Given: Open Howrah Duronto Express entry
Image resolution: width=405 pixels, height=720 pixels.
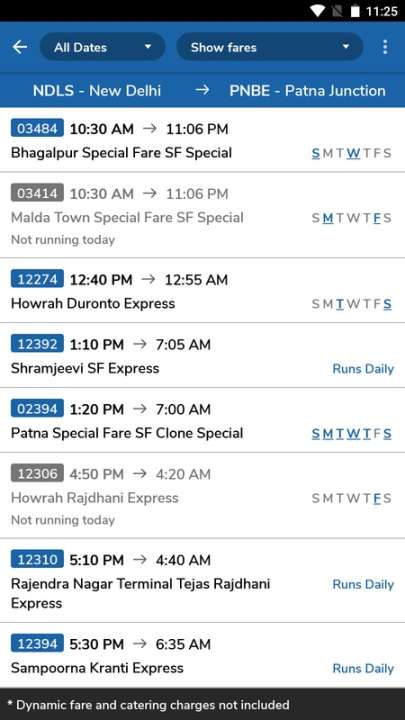Looking at the screenshot, I should click(202, 291).
